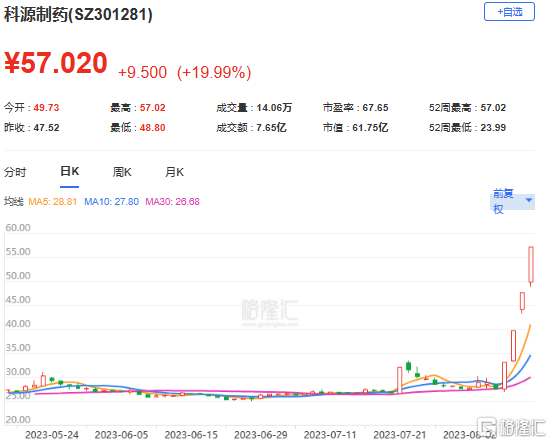The height and width of the screenshot is (444, 552).
Task: Click the 今开 value 49.73
Action: (46, 108)
